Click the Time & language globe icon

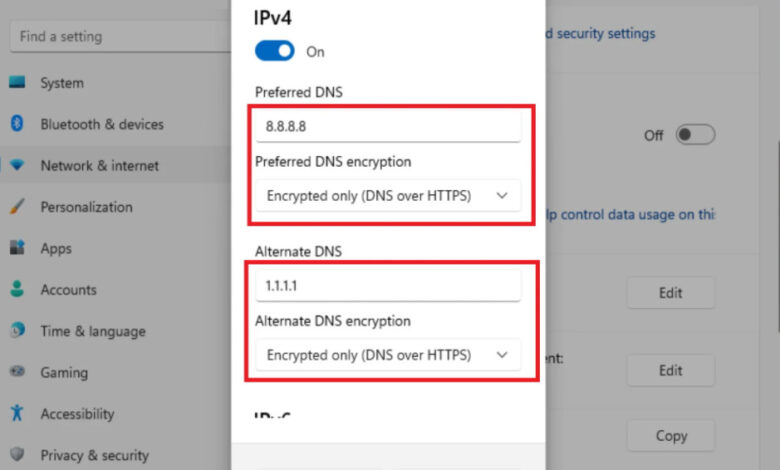coord(17,331)
